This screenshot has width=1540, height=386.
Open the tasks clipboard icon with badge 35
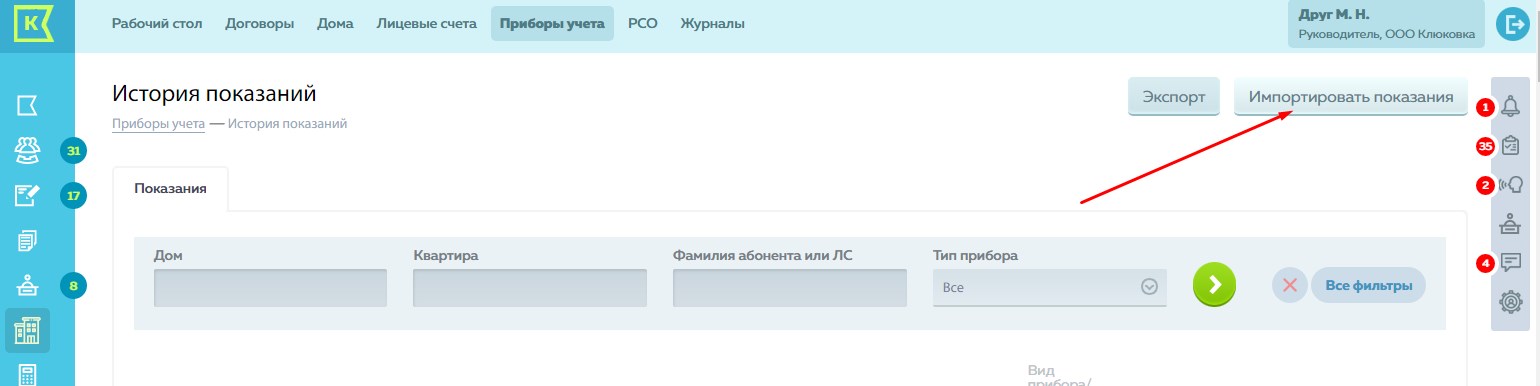click(x=1511, y=146)
